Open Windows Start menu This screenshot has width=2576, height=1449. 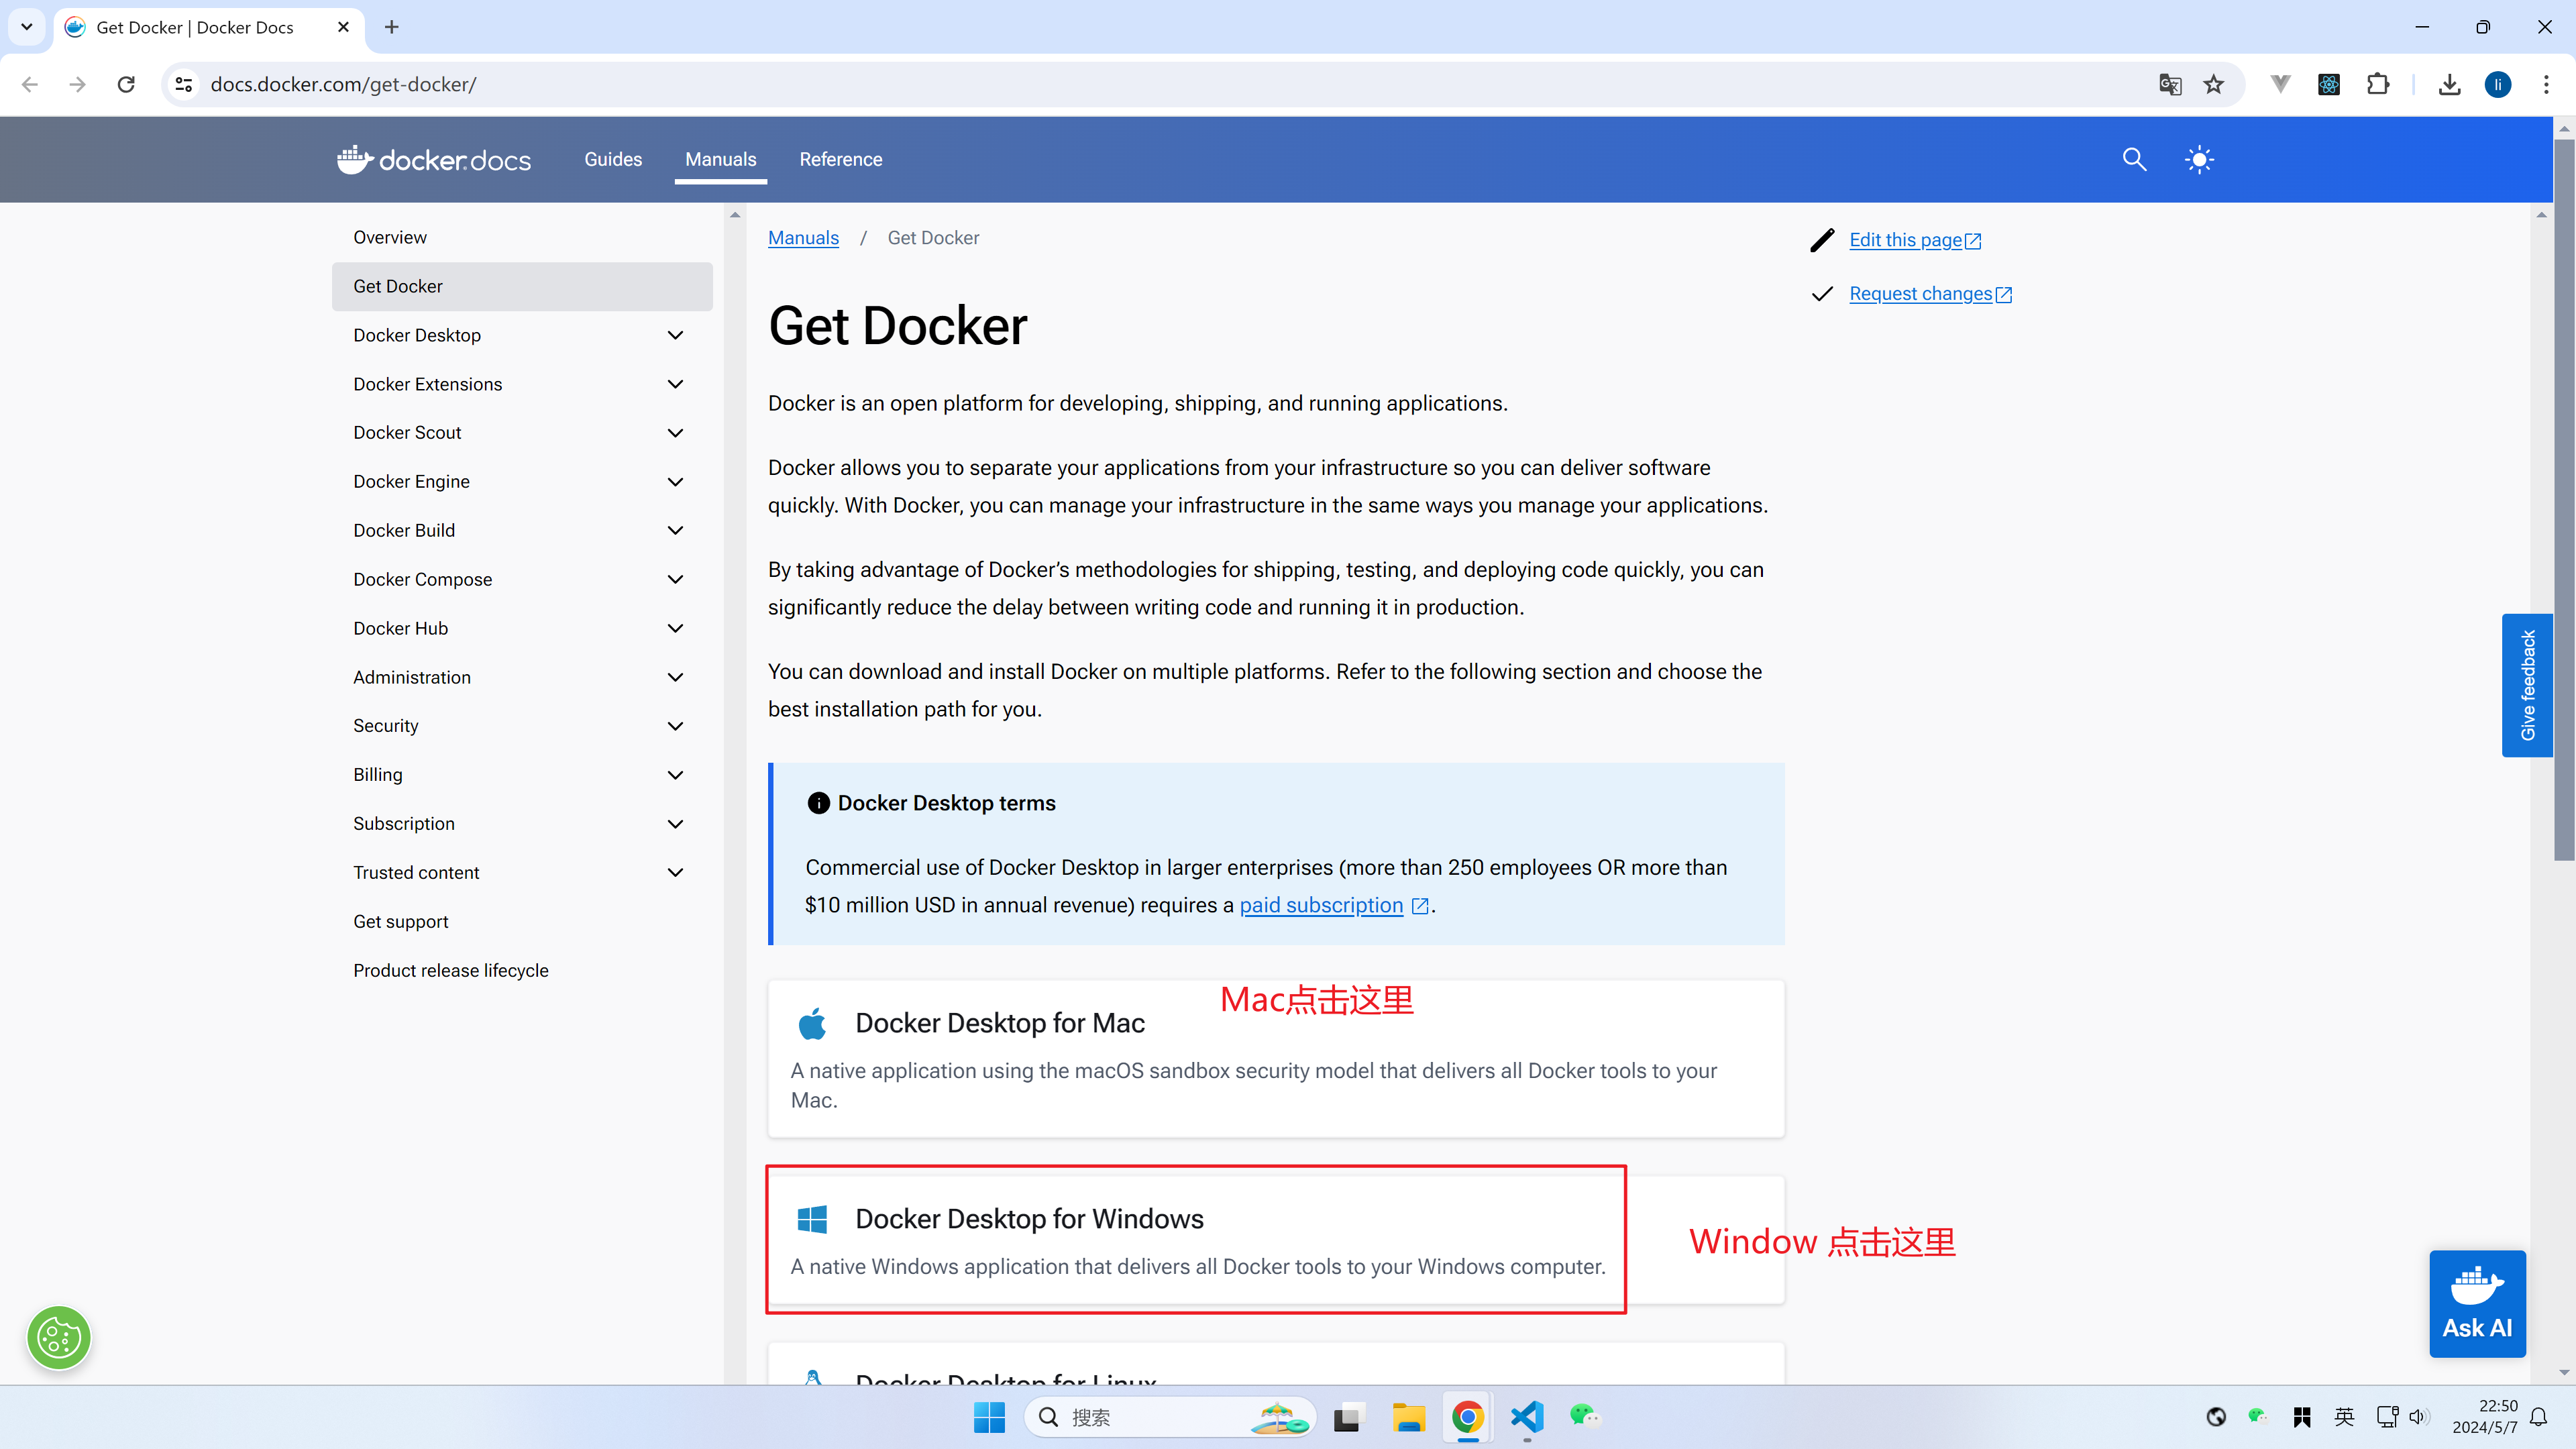(989, 1417)
